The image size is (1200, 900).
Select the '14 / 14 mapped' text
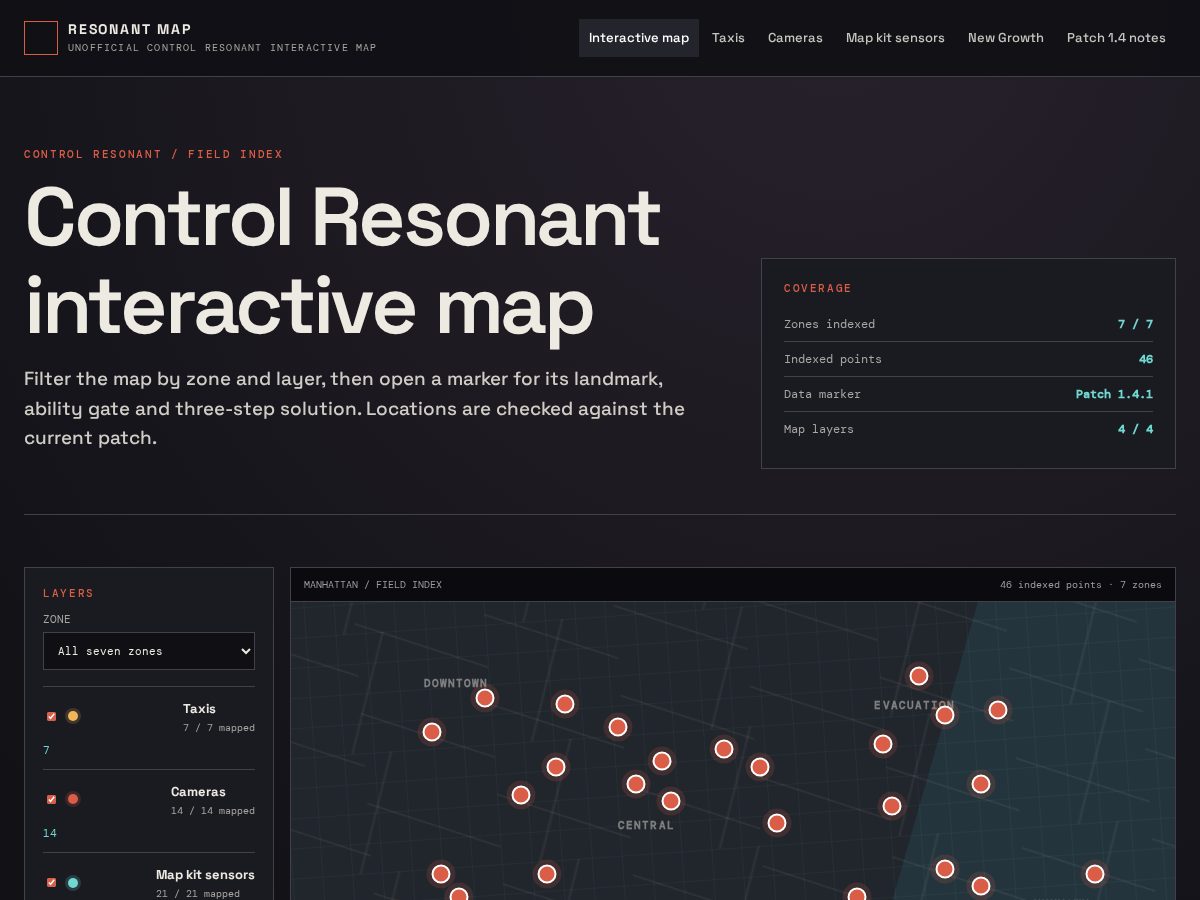coord(213,811)
